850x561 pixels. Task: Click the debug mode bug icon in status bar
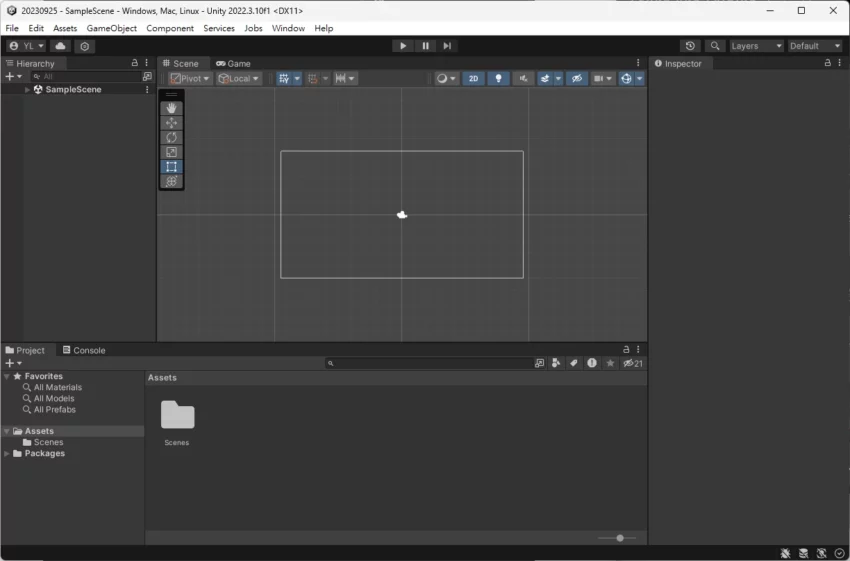pyautogui.click(x=785, y=553)
